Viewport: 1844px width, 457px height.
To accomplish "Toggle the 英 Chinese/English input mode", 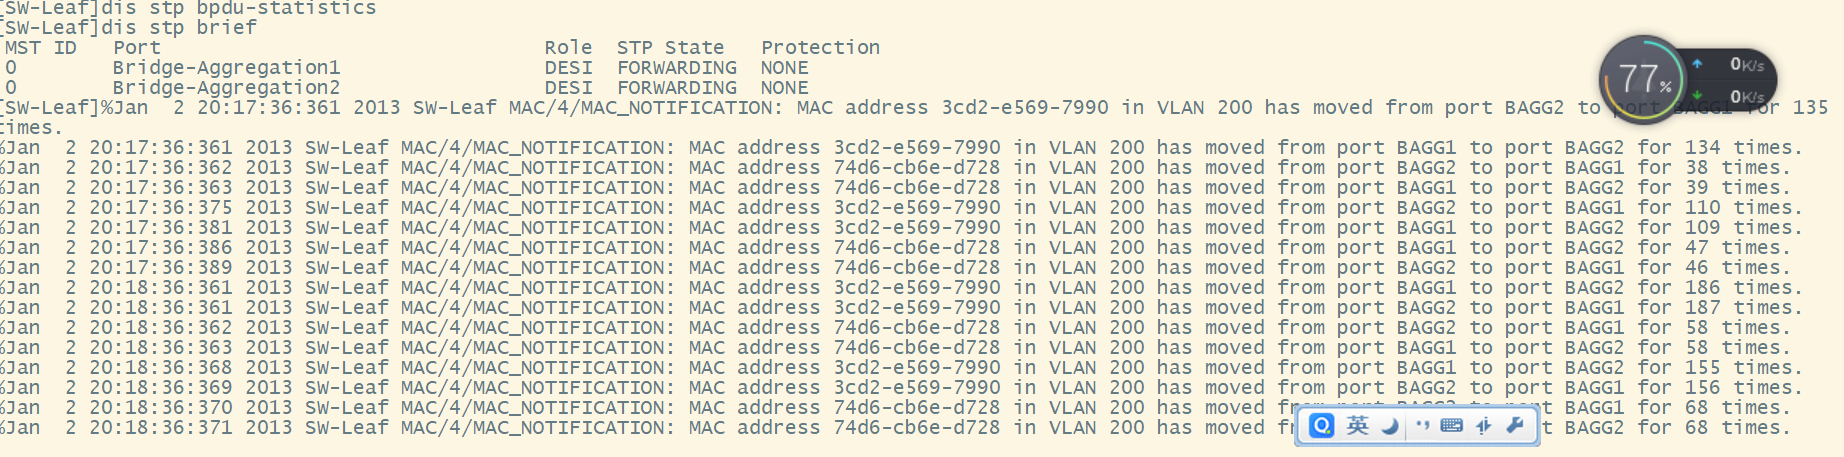I will [x=1357, y=426].
